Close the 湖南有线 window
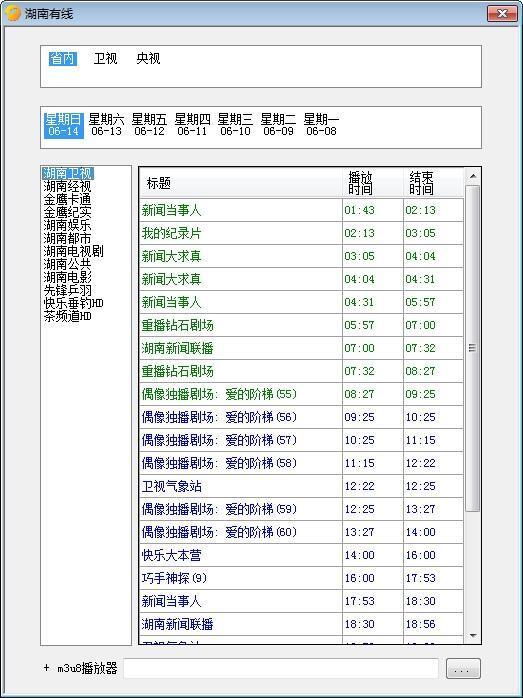 [502, 13]
